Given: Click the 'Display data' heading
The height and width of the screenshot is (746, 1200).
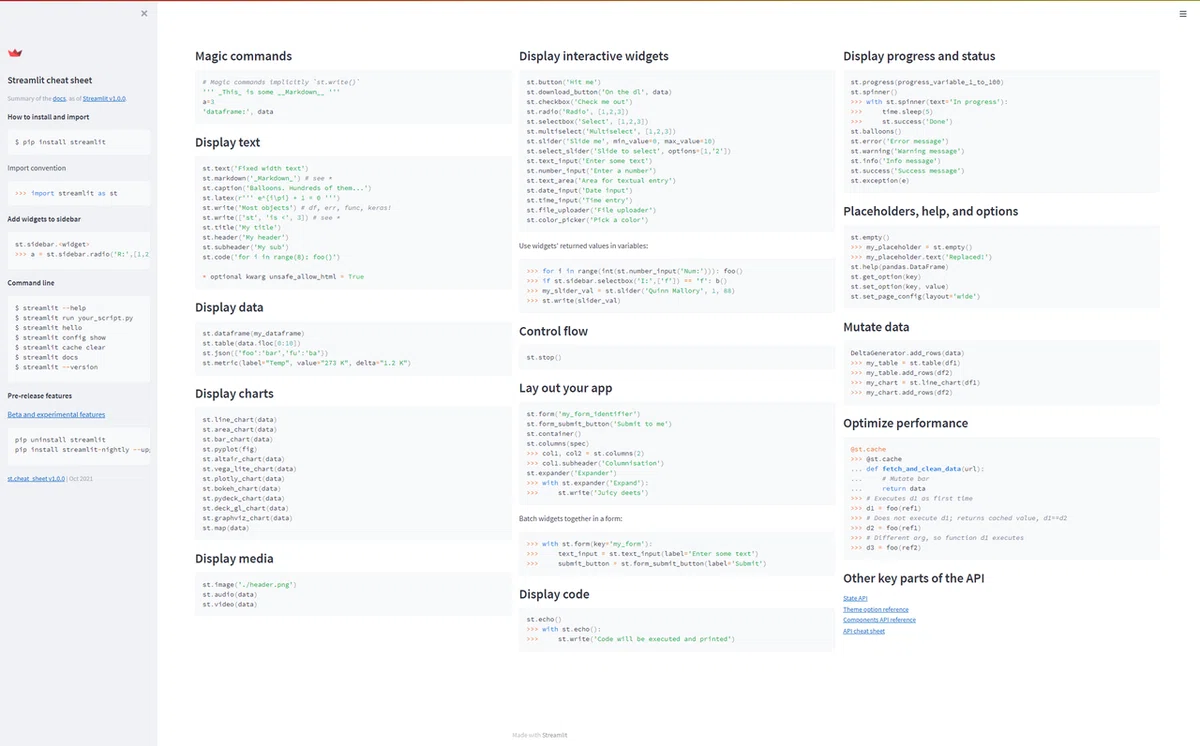Looking at the screenshot, I should (x=229, y=307).
